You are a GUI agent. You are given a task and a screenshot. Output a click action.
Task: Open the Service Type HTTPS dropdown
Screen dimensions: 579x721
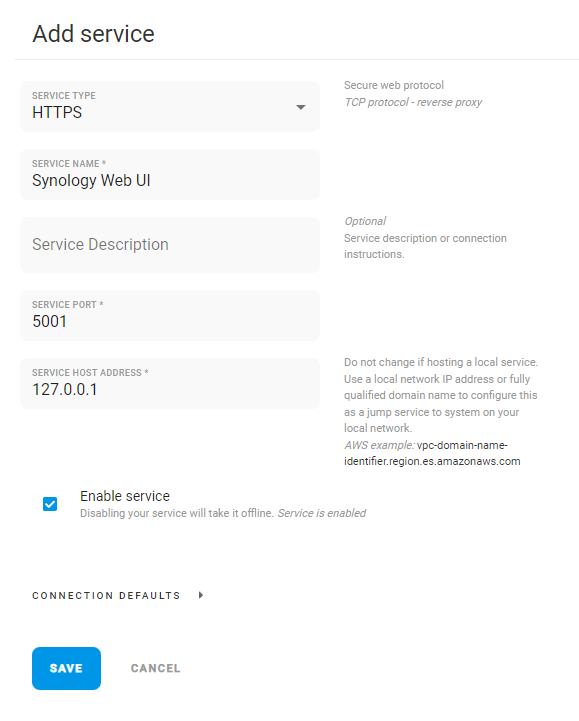click(x=170, y=107)
